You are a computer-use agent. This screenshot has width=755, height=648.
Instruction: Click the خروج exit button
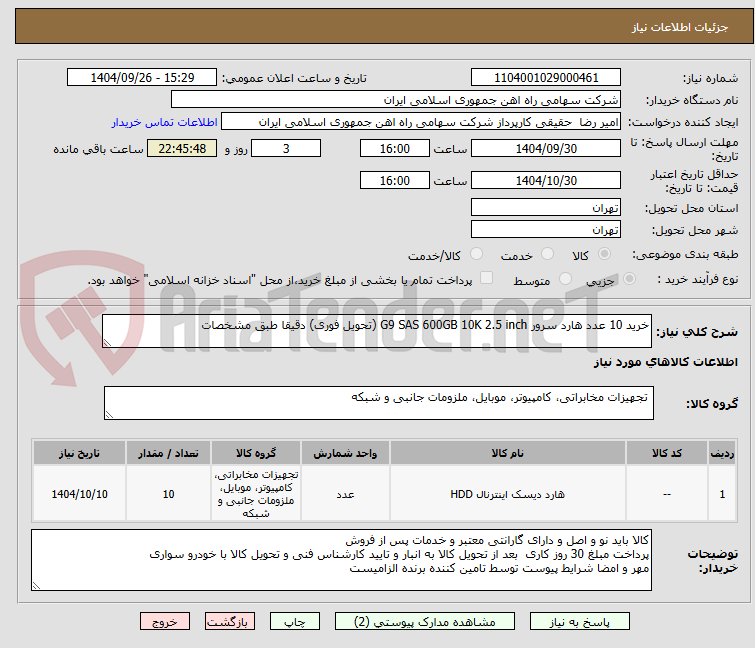tap(165, 622)
